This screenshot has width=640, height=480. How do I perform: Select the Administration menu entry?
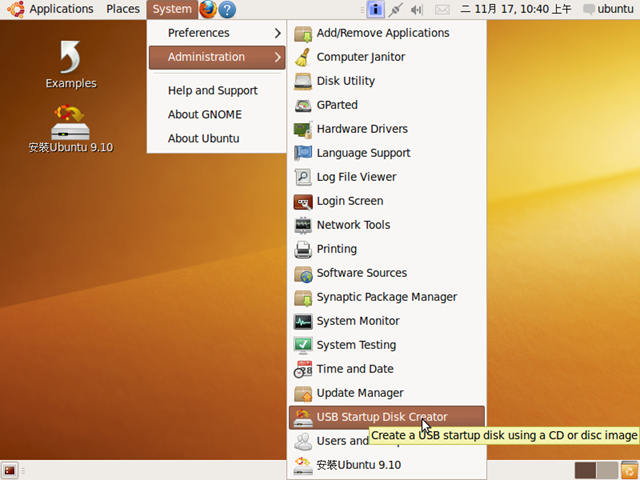217,57
